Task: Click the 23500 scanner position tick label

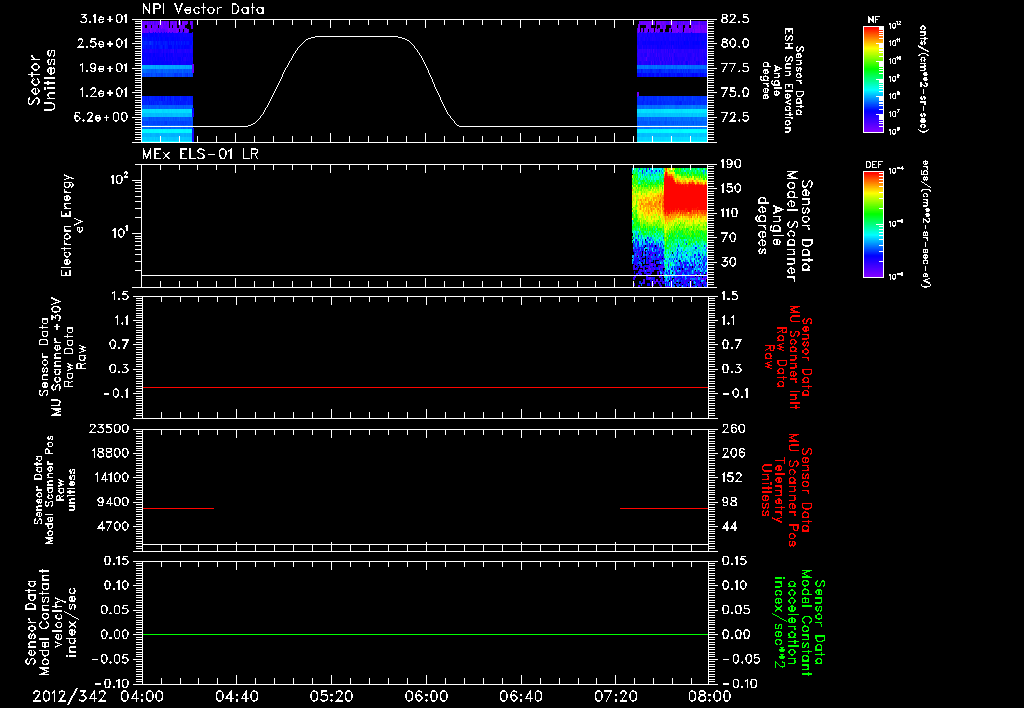Action: click(x=109, y=429)
